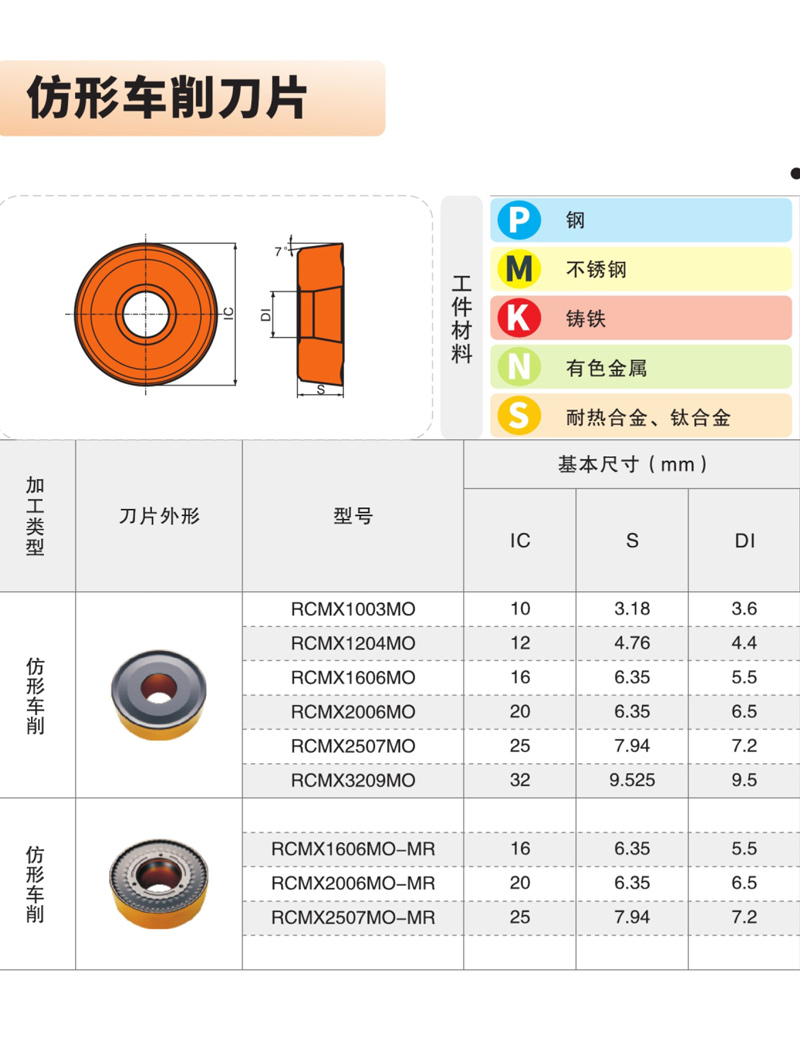Select the red K cast iron icon
Viewport: 800px width, 1048px height.
click(x=518, y=318)
